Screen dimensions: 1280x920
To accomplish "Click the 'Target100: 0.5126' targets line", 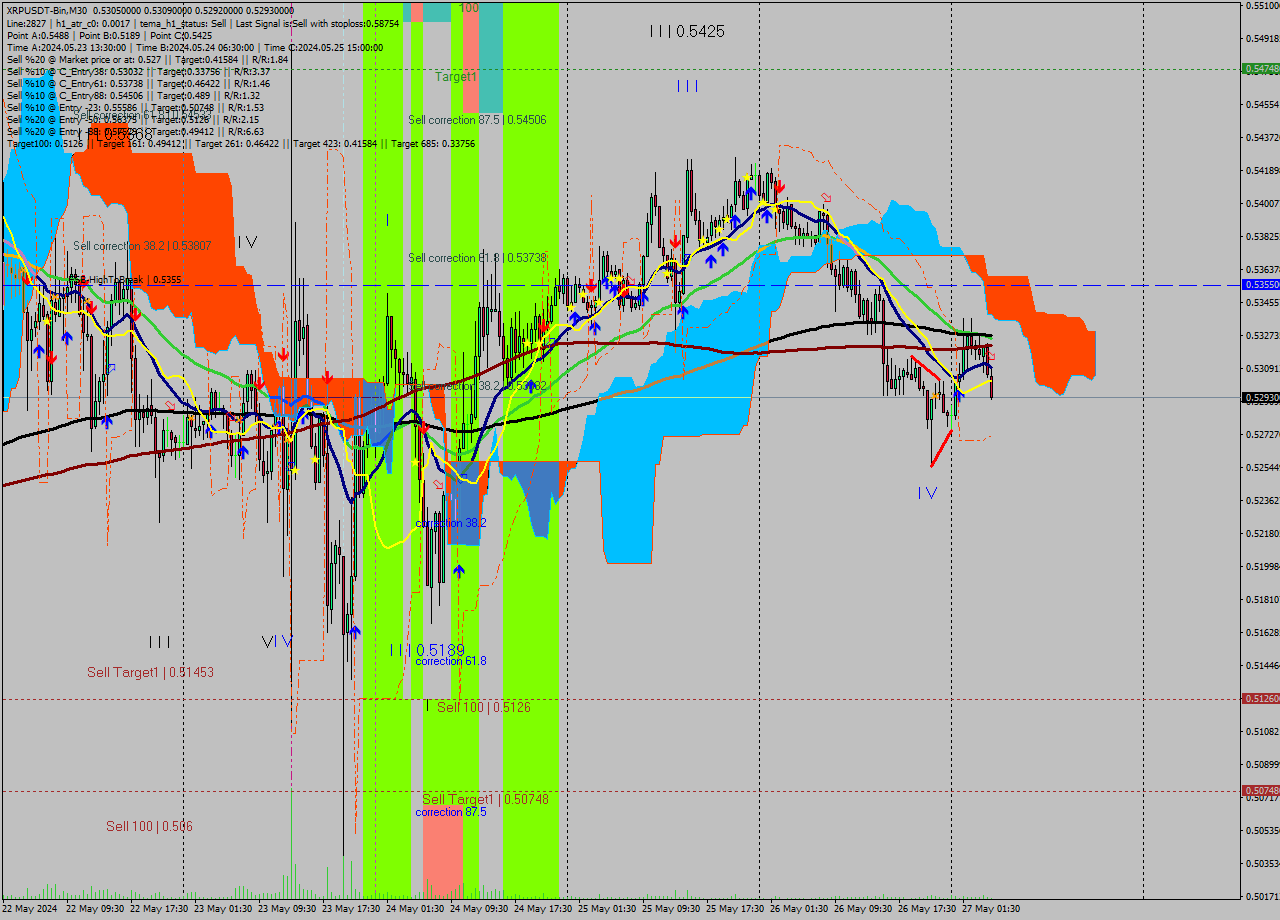I will coord(241,143).
